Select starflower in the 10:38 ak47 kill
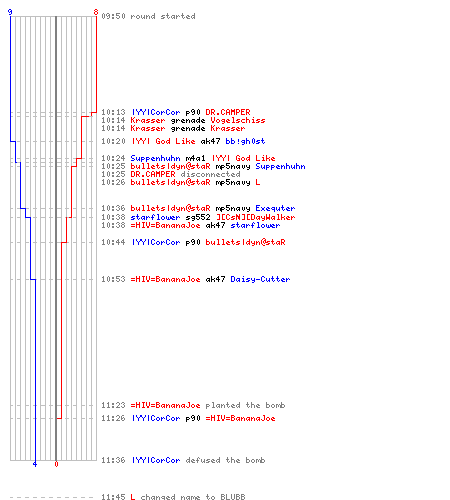450x500 pixels. tap(255, 226)
